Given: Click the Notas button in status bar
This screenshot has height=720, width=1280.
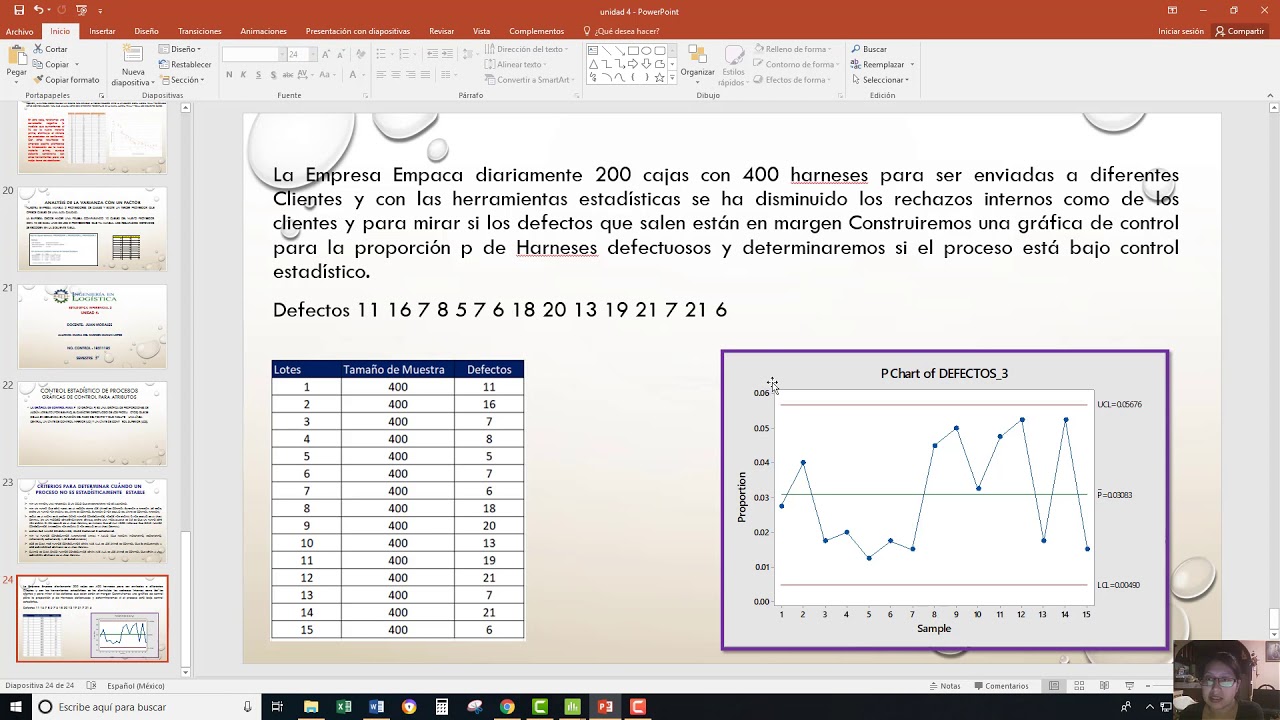Looking at the screenshot, I should (x=945, y=686).
